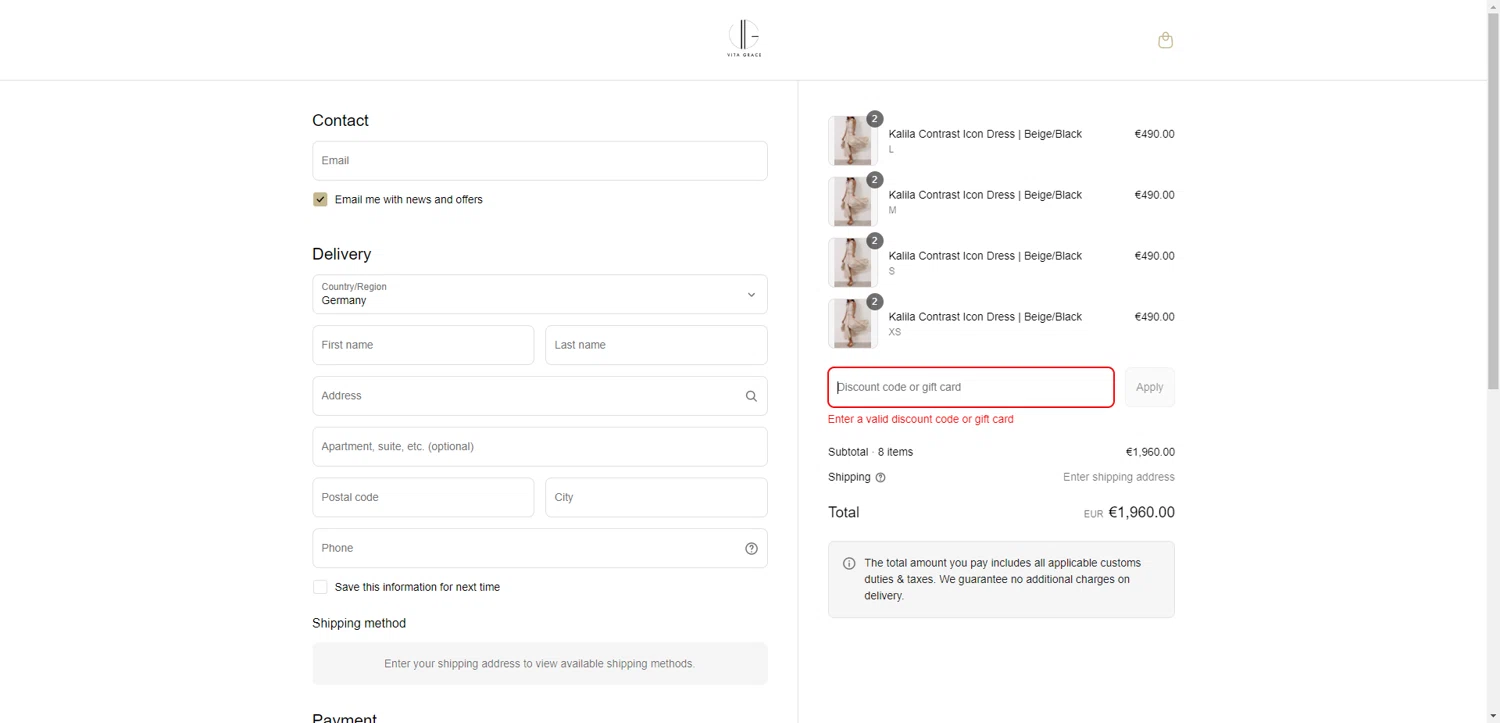This screenshot has height=723, width=1500.
Task: Click 'Enter a valid discount code' error text
Action: [921, 419]
